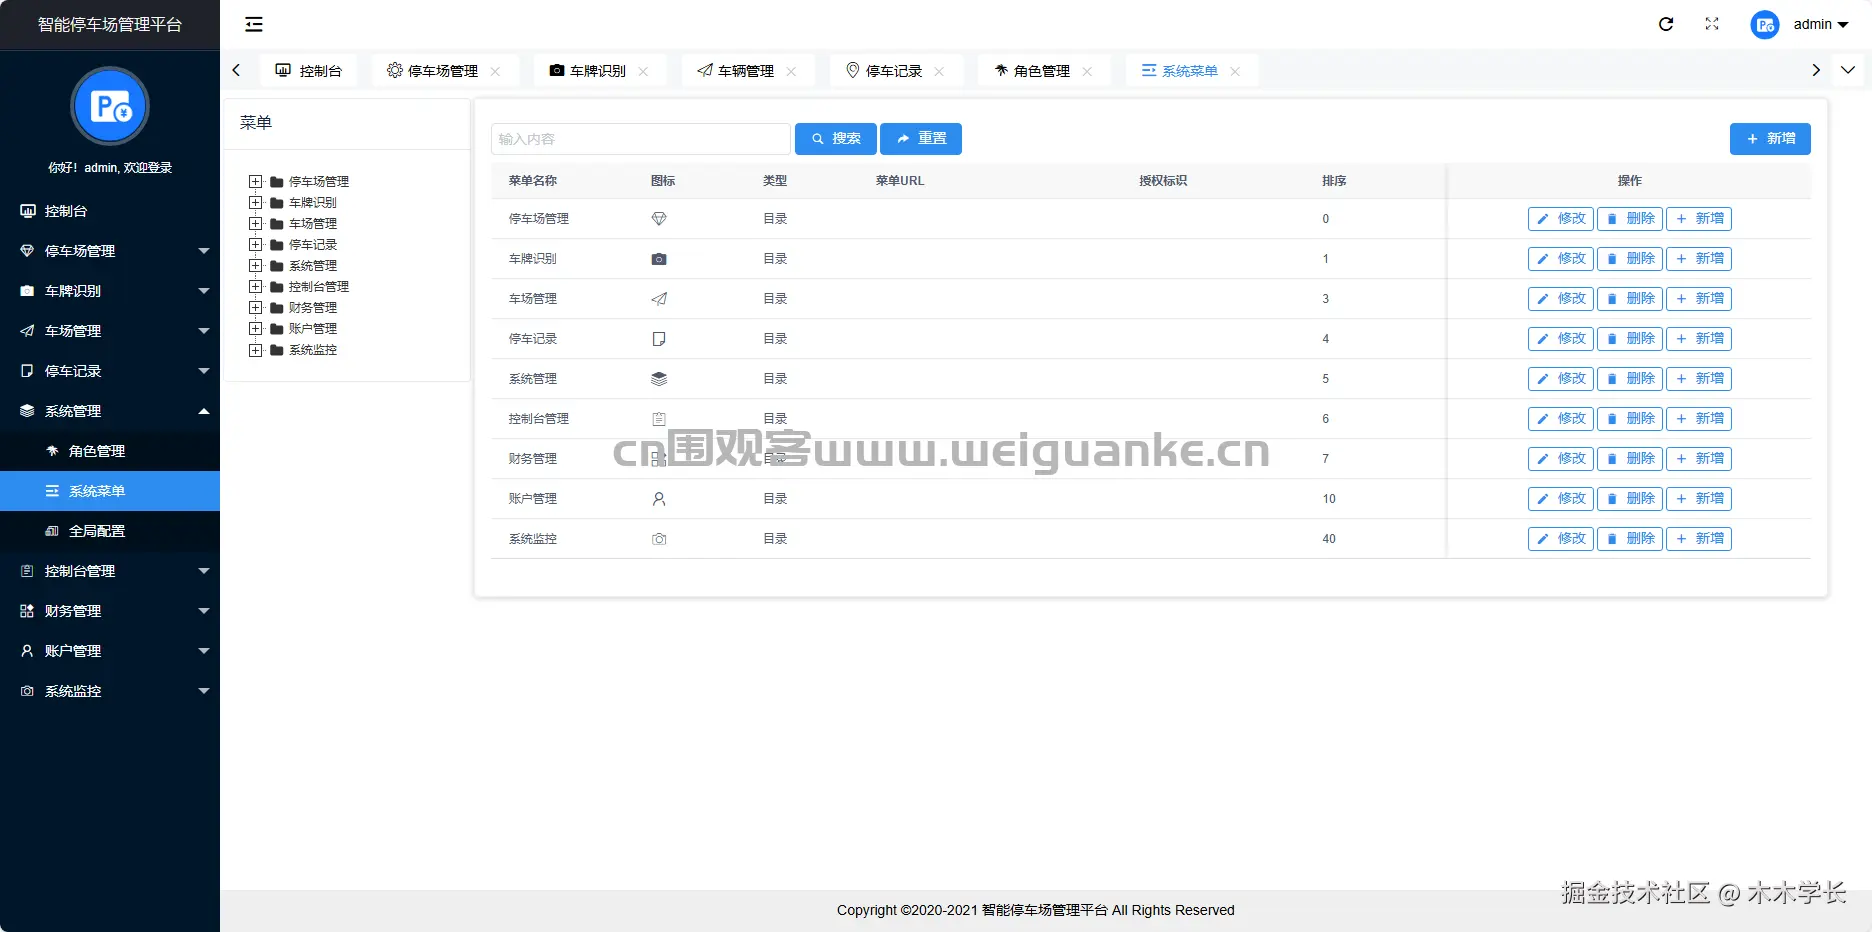Add a submenu under 财务管理 row
Screen dimensions: 1872x932
1699,459
